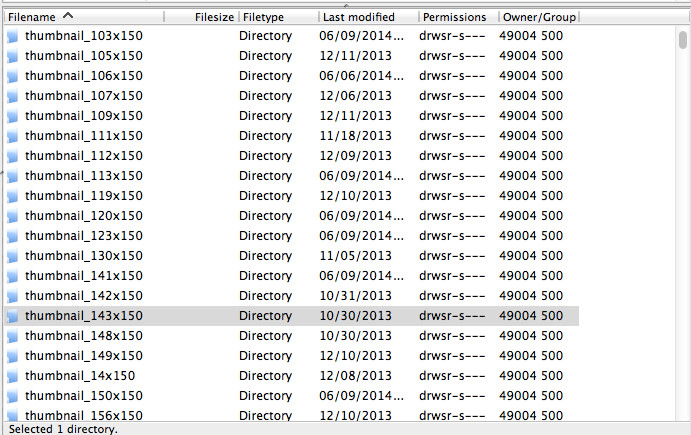691x435 pixels.
Task: Select the thumbnail_107x150 filename
Action: 84,96
